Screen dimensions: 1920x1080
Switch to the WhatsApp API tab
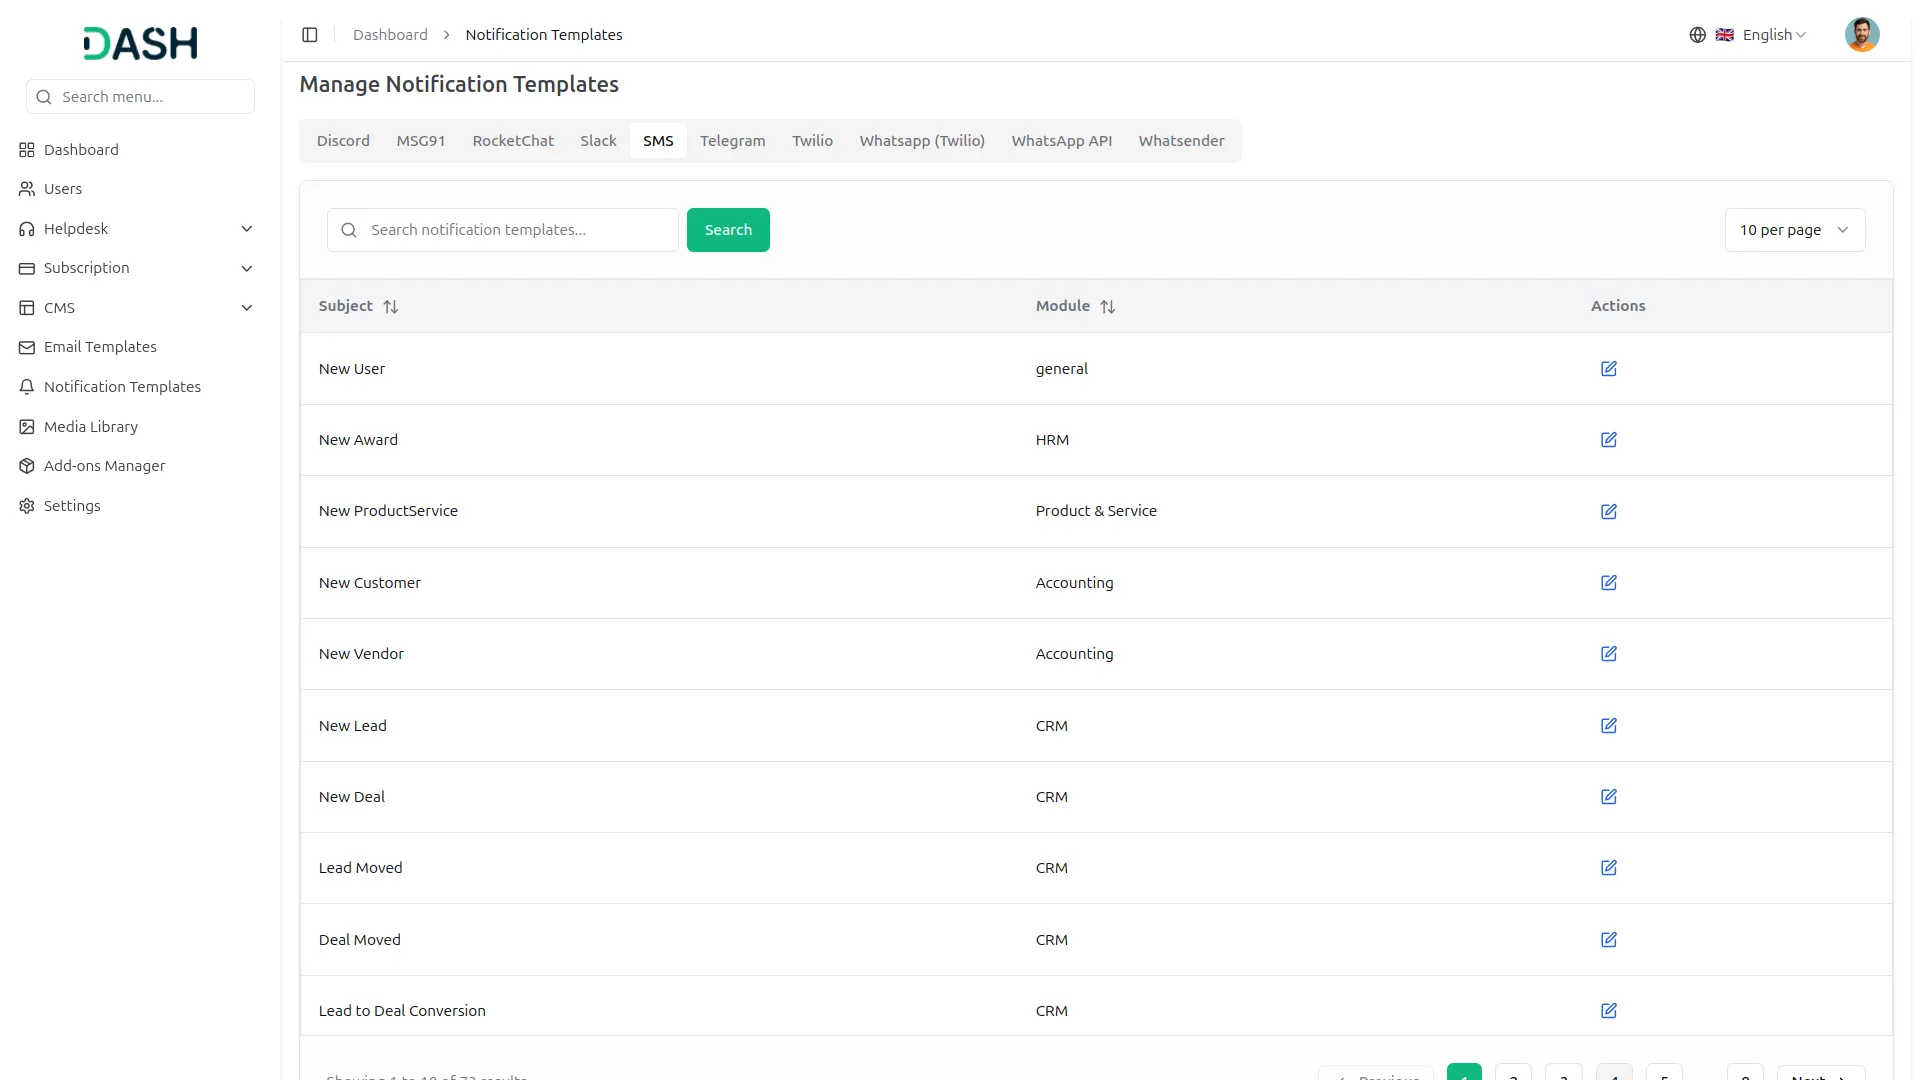tap(1061, 141)
